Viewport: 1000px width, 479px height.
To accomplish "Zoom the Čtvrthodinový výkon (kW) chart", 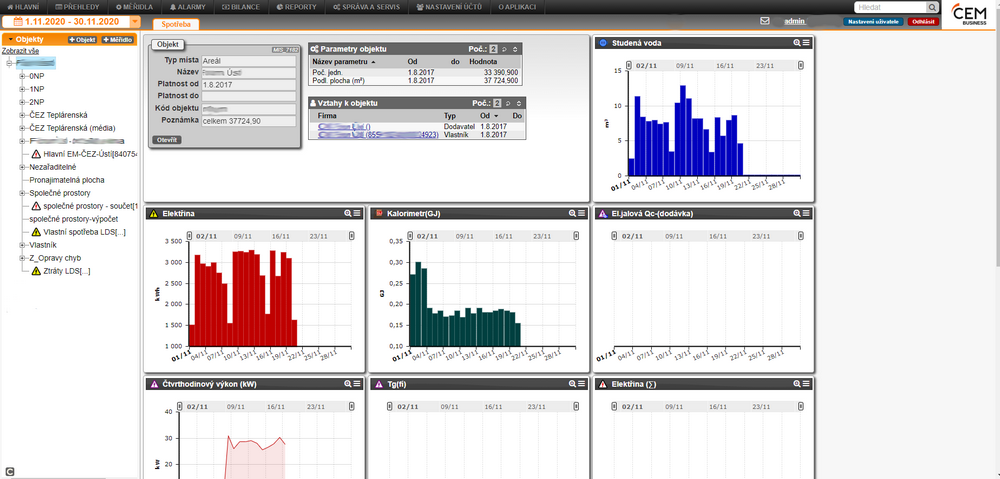I will point(348,384).
